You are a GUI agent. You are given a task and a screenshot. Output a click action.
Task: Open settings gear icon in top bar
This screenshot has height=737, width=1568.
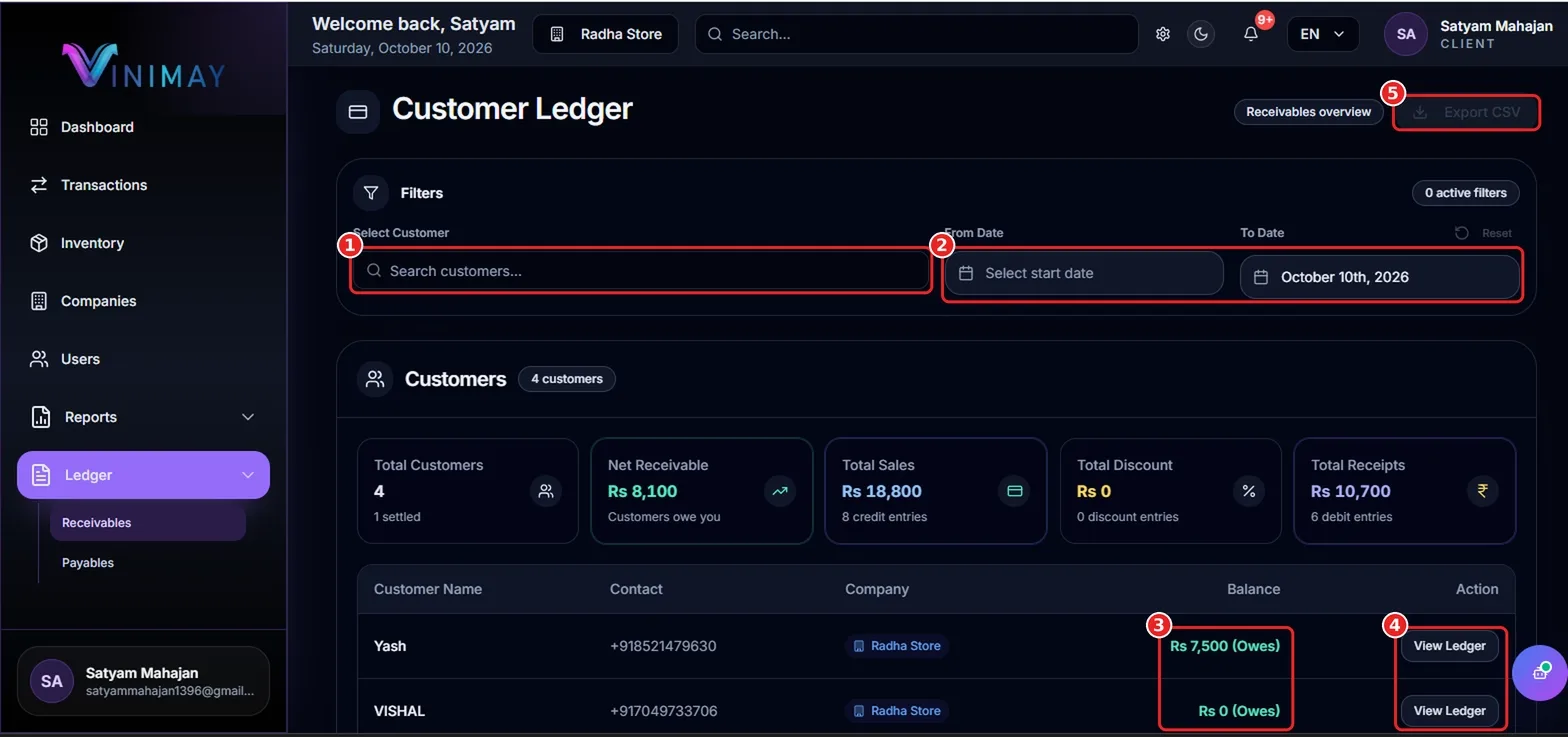click(x=1163, y=34)
